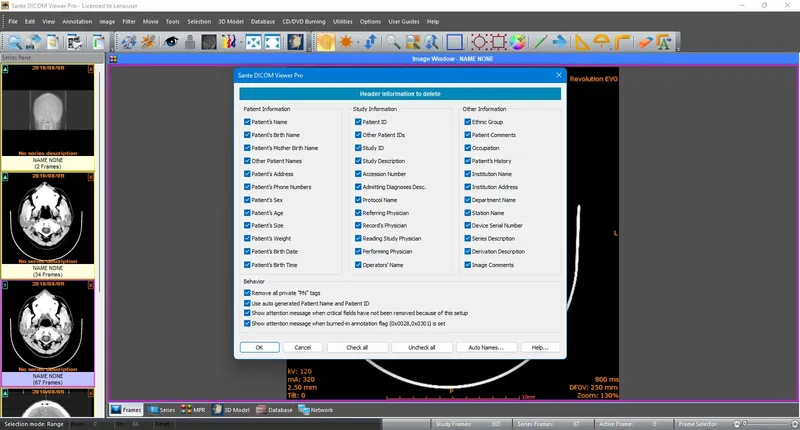Select the eraser tool
Viewport: 800px width, 430px height.
tap(645, 42)
